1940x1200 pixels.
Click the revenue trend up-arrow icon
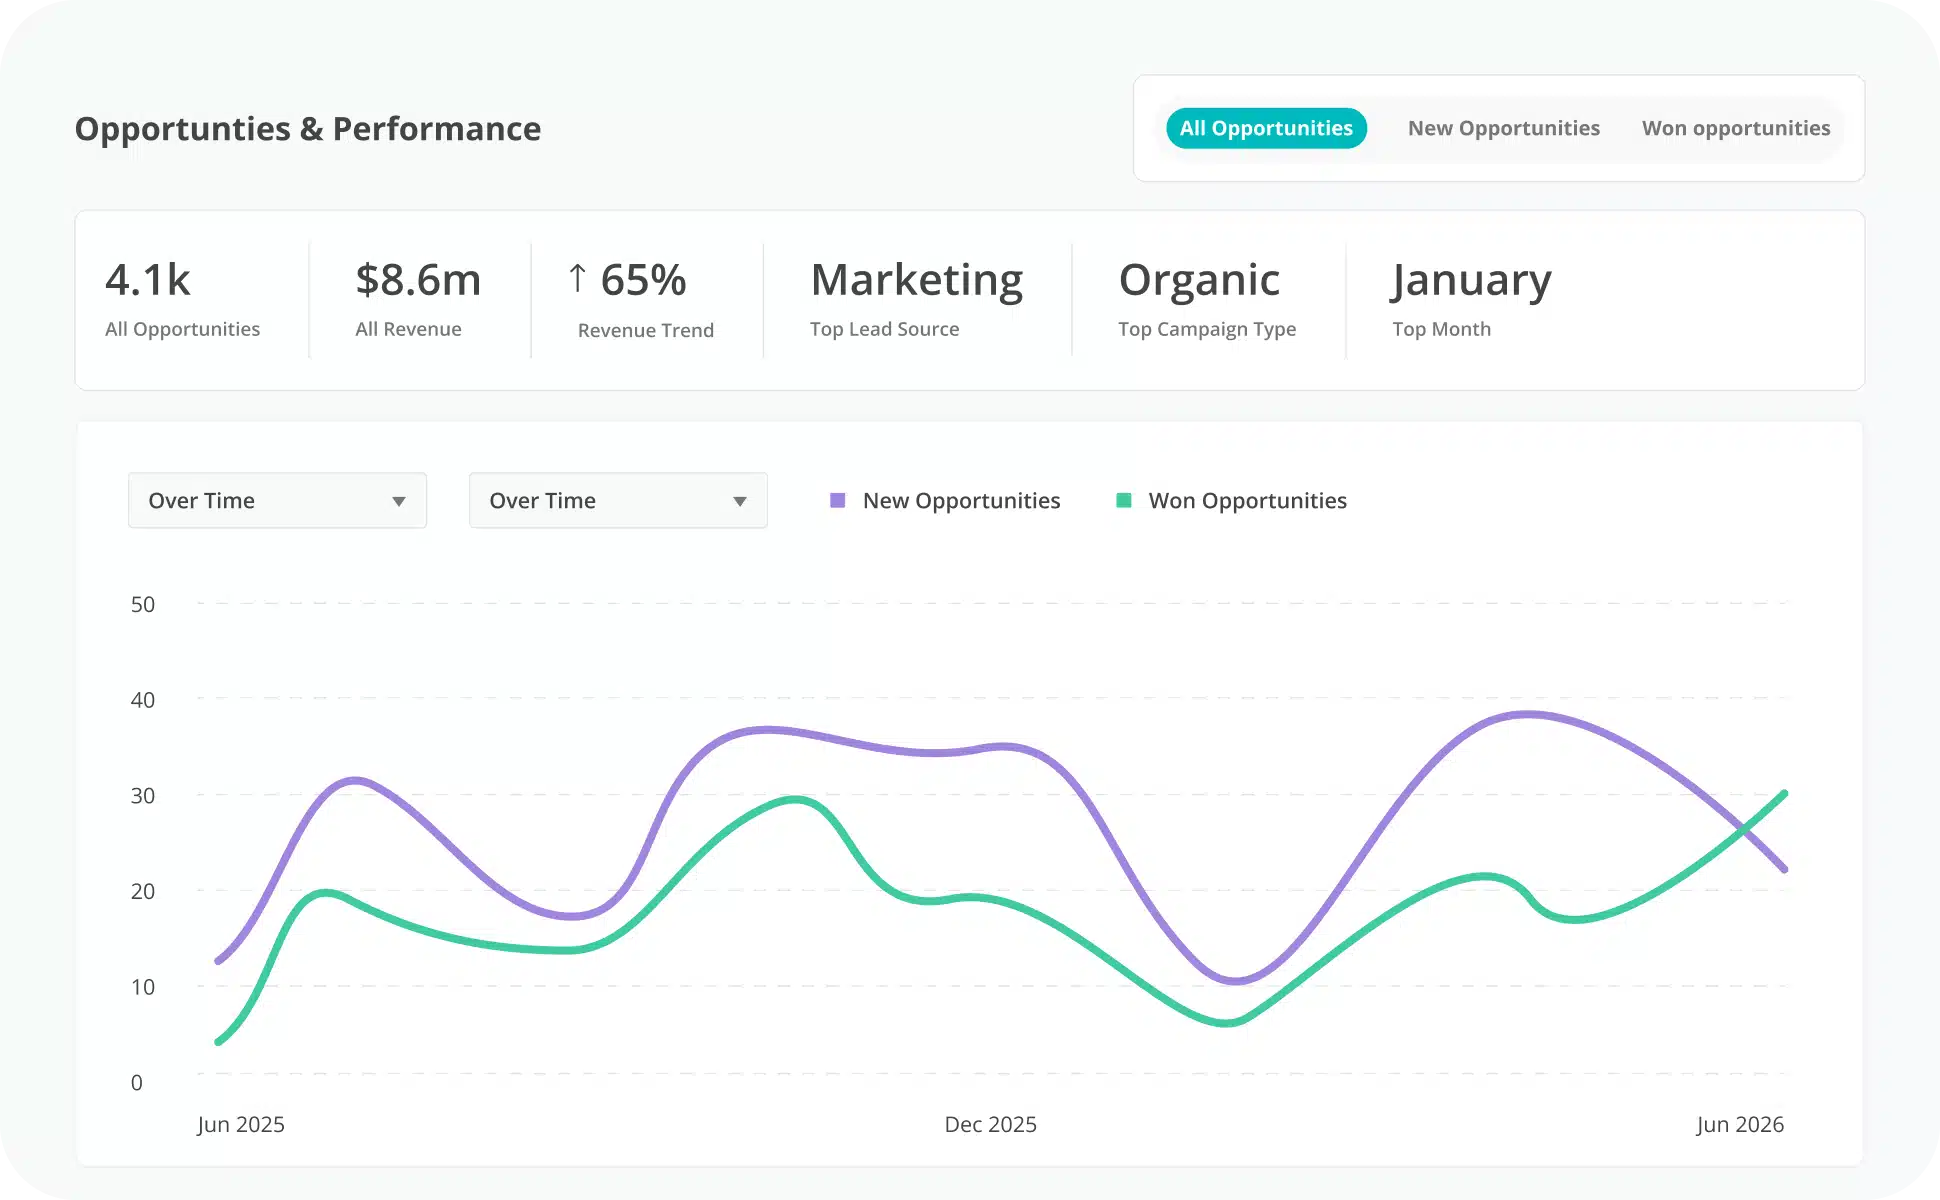(x=577, y=278)
